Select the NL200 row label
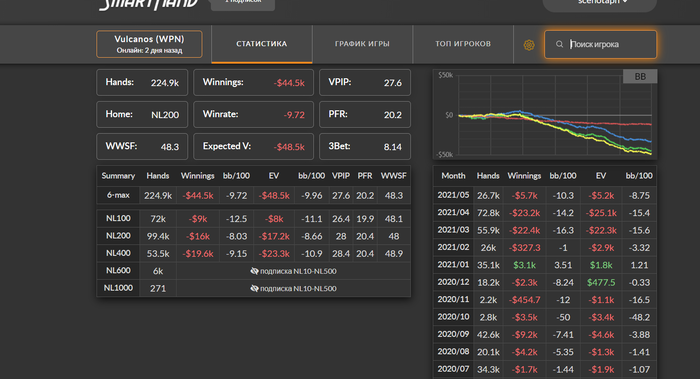 point(118,236)
